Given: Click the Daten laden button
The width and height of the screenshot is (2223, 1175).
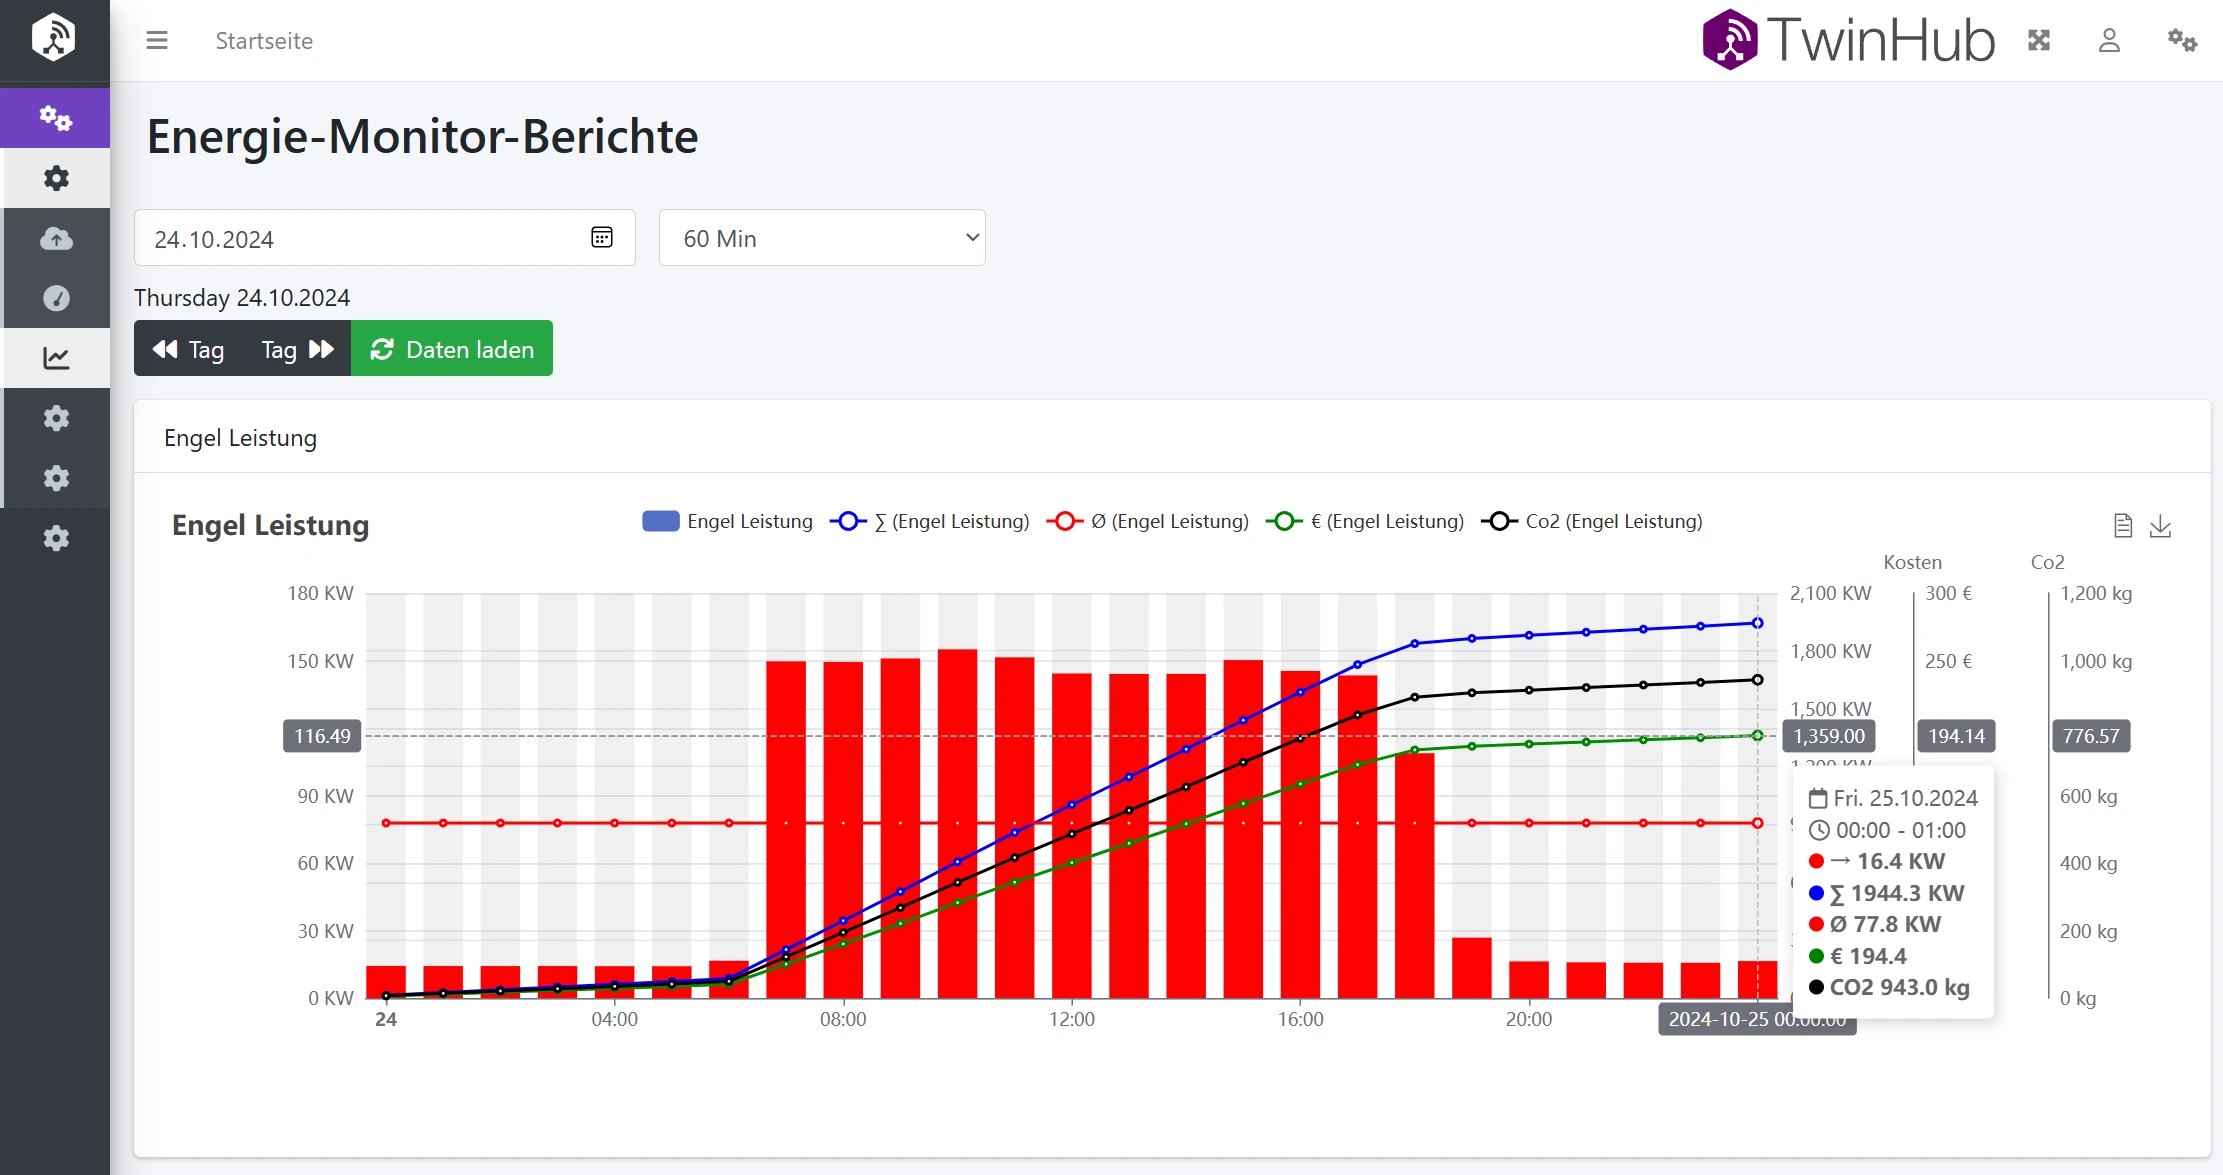Looking at the screenshot, I should click(x=452, y=349).
